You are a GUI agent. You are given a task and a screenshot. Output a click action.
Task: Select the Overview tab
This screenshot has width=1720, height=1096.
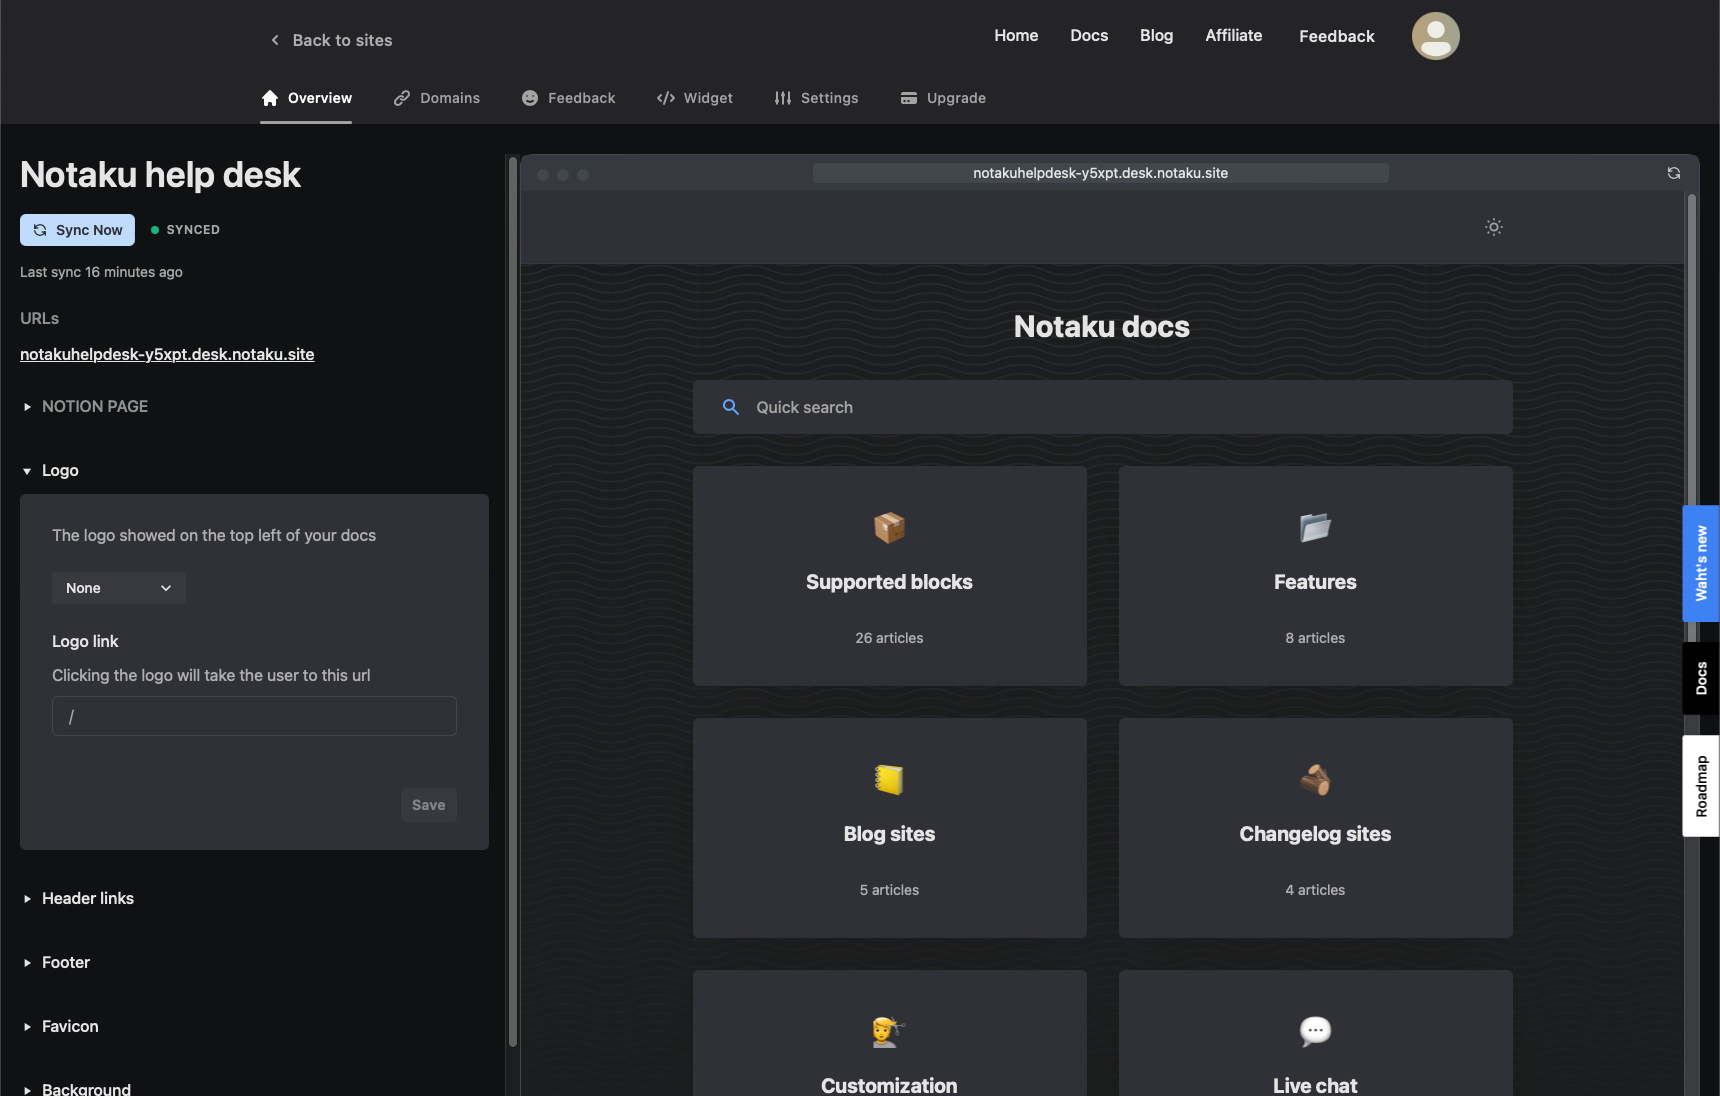(x=306, y=98)
